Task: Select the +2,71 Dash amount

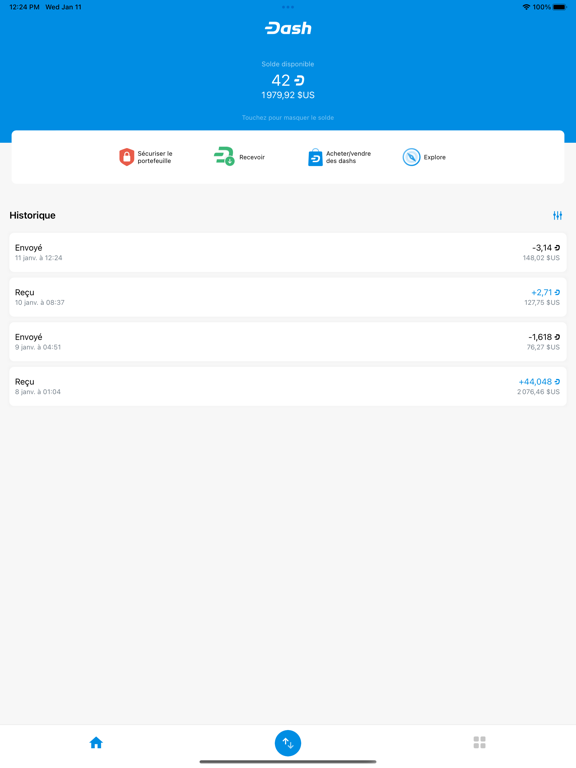Action: pyautogui.click(x=546, y=292)
